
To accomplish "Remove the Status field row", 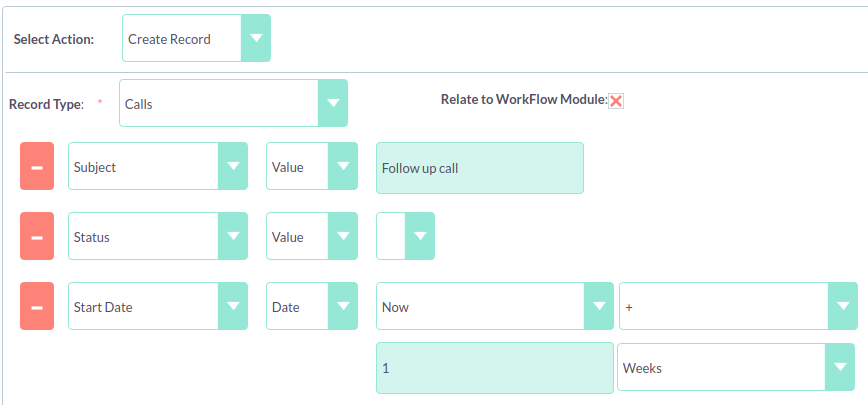I will pyautogui.click(x=37, y=237).
